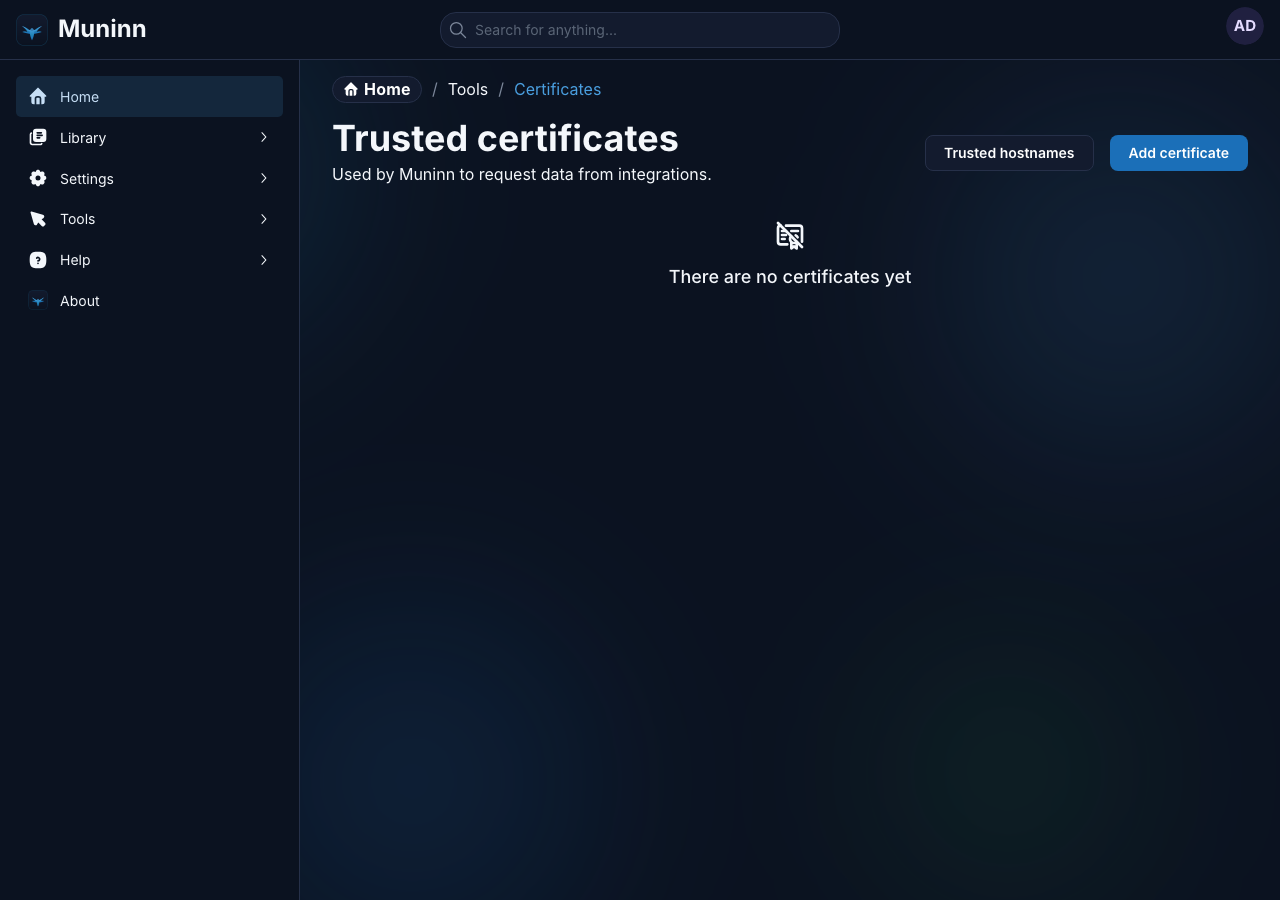
Task: Click the Used by Muninn description text
Action: click(522, 174)
